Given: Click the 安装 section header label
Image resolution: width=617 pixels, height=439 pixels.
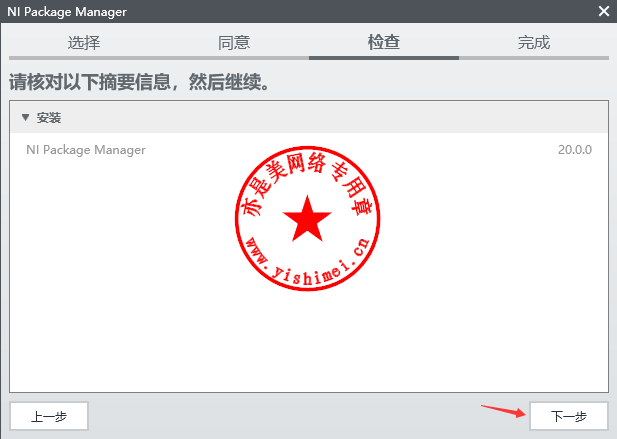Looking at the screenshot, I should (49, 118).
